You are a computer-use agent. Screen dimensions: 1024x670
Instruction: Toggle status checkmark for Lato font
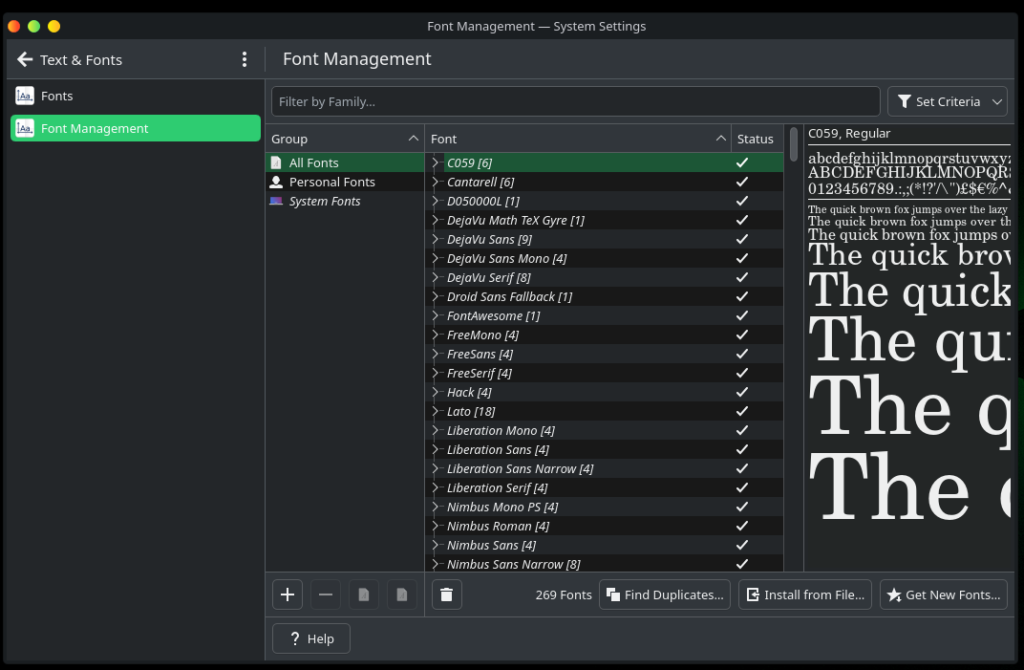[x=742, y=411]
